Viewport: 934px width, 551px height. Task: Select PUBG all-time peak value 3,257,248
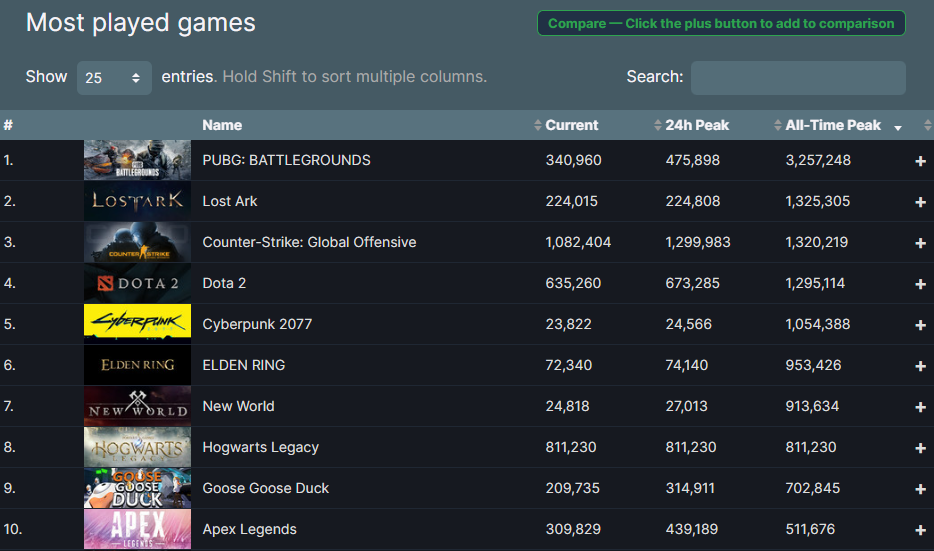(x=818, y=160)
